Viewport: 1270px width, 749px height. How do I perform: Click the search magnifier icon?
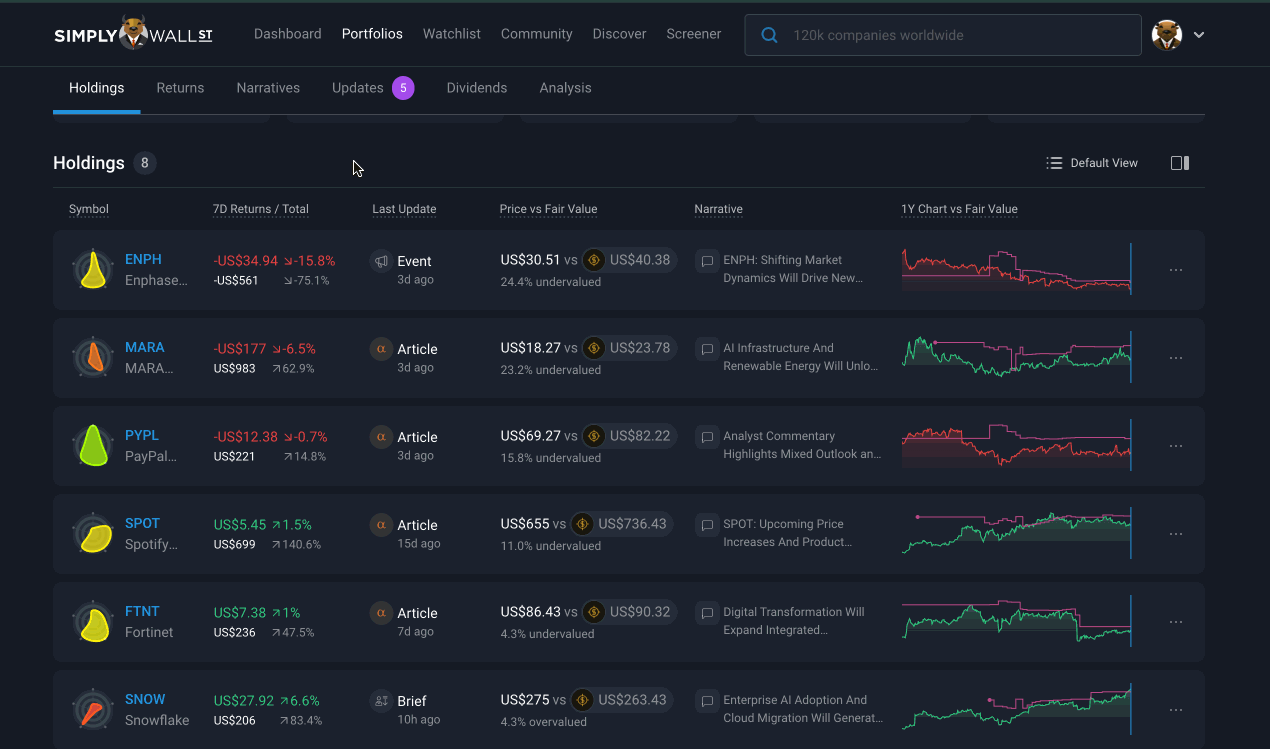pyautogui.click(x=769, y=35)
